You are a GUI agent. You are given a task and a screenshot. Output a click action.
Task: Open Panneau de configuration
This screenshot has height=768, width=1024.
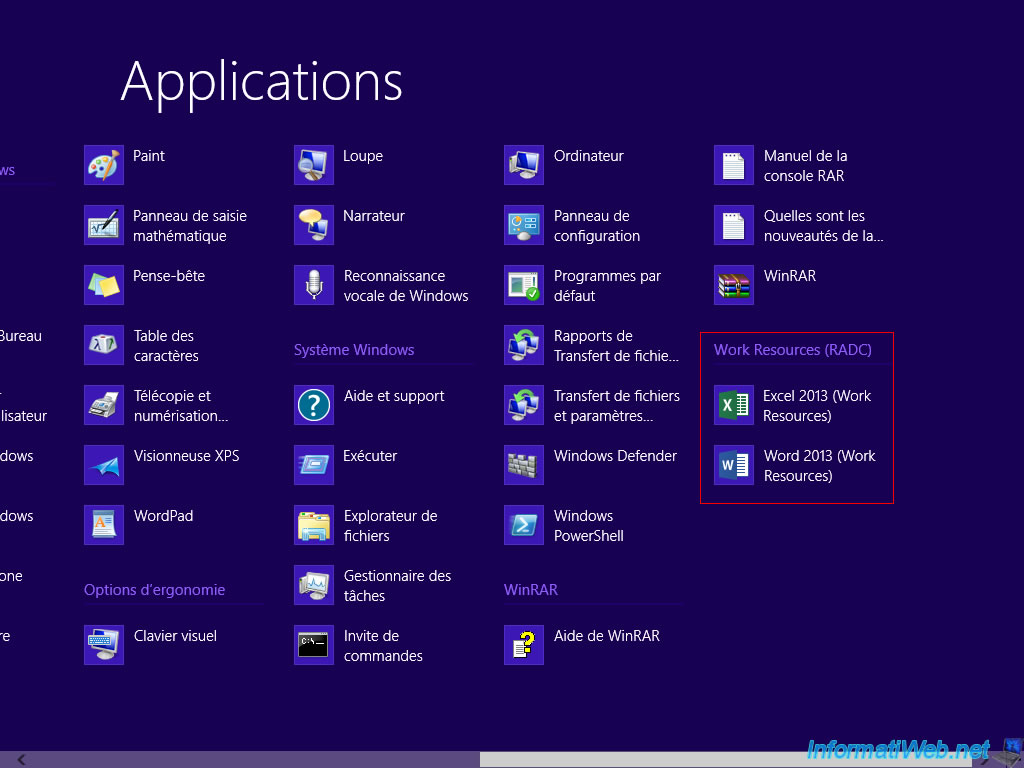524,225
